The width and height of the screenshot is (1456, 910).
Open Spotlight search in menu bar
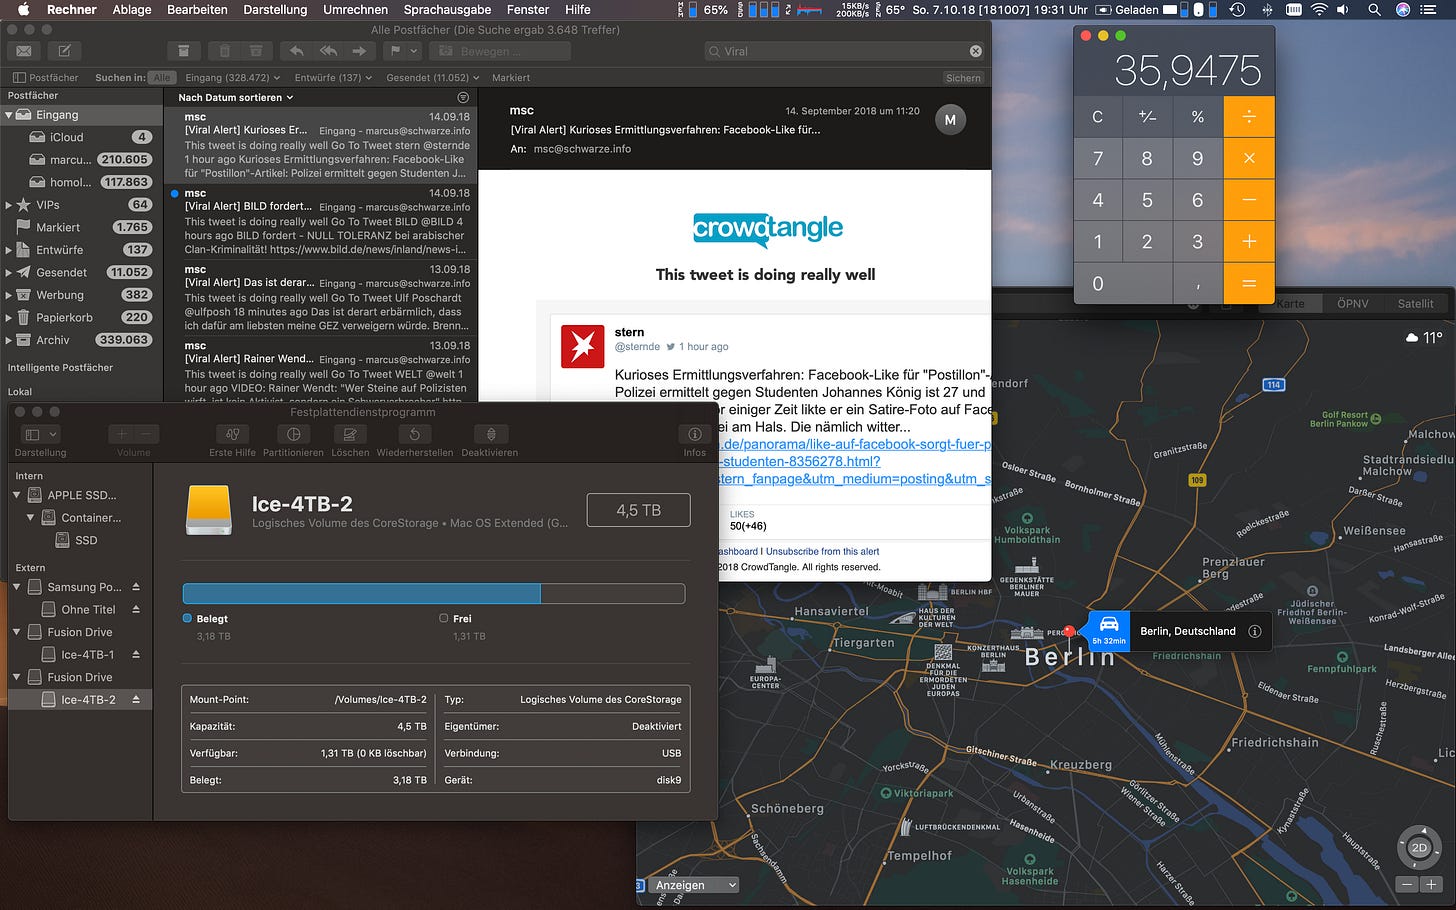pos(1374,9)
